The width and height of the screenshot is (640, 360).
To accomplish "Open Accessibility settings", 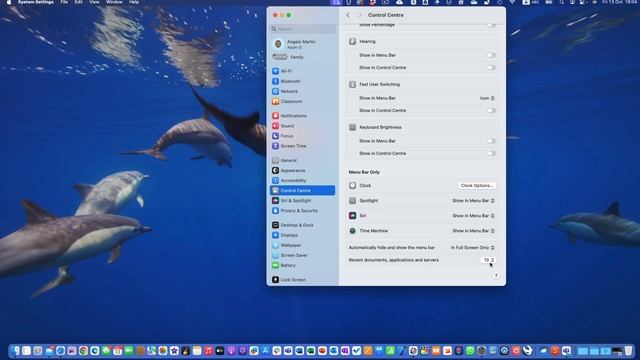I will click(302, 180).
